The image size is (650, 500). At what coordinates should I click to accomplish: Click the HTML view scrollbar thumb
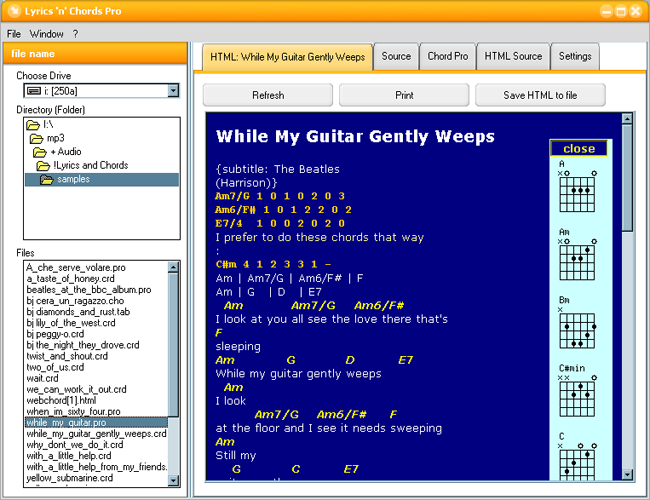(627, 178)
